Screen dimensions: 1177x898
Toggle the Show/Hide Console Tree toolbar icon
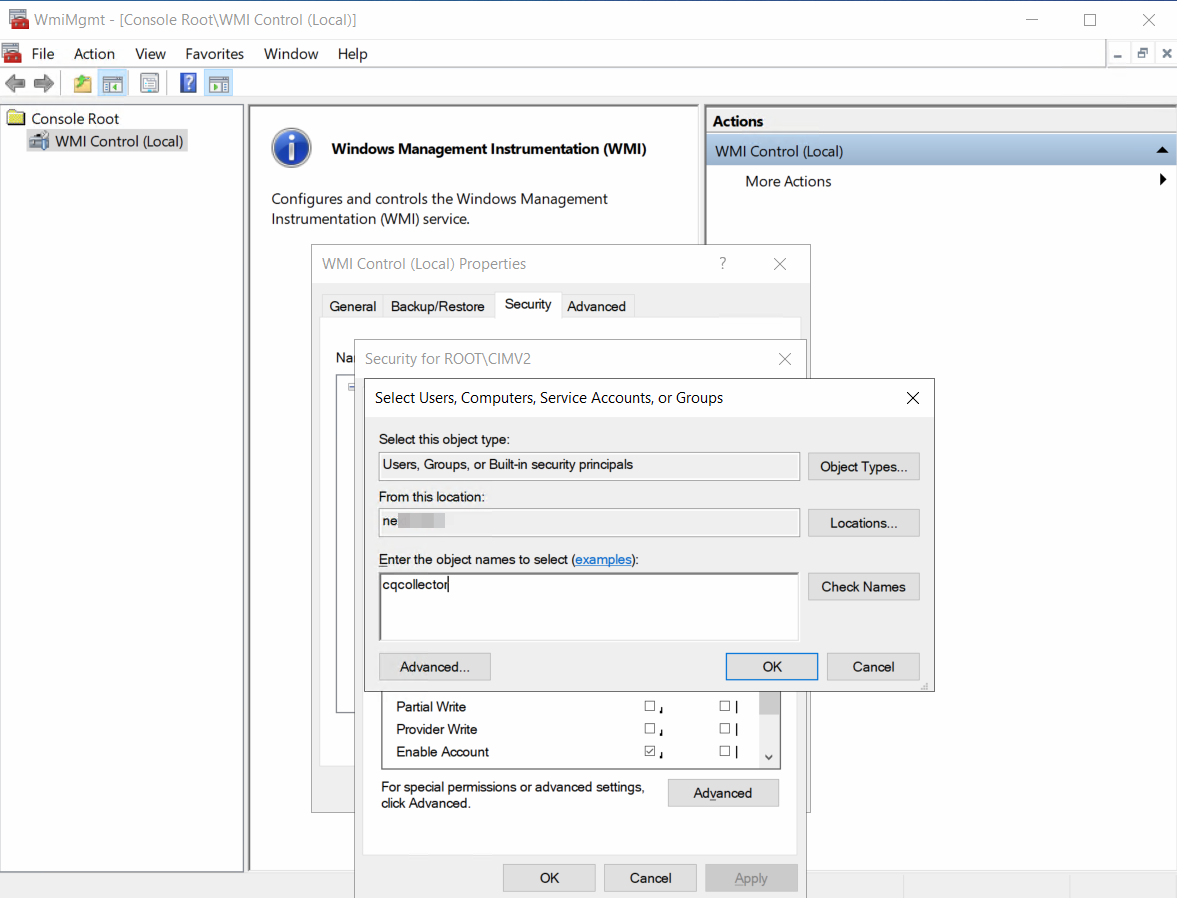113,83
